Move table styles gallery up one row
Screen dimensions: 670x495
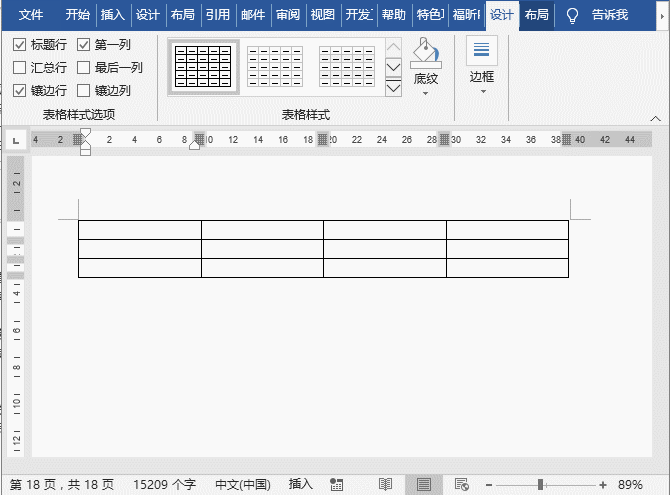(393, 47)
